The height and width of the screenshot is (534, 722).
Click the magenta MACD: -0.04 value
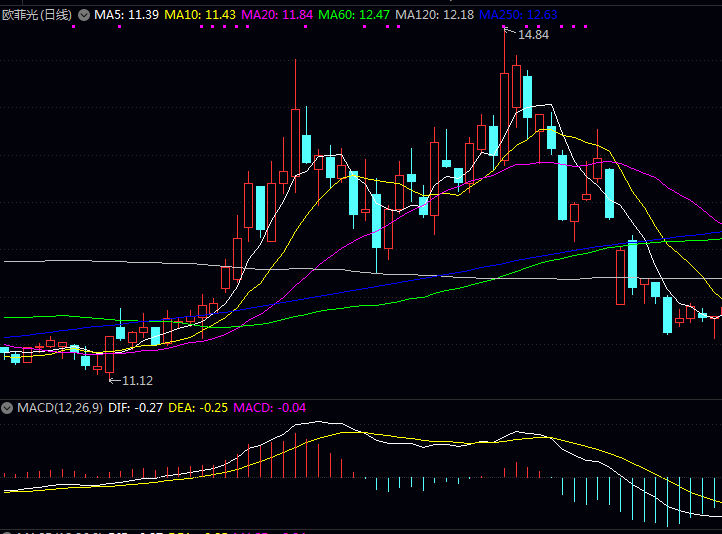[x=269, y=408]
